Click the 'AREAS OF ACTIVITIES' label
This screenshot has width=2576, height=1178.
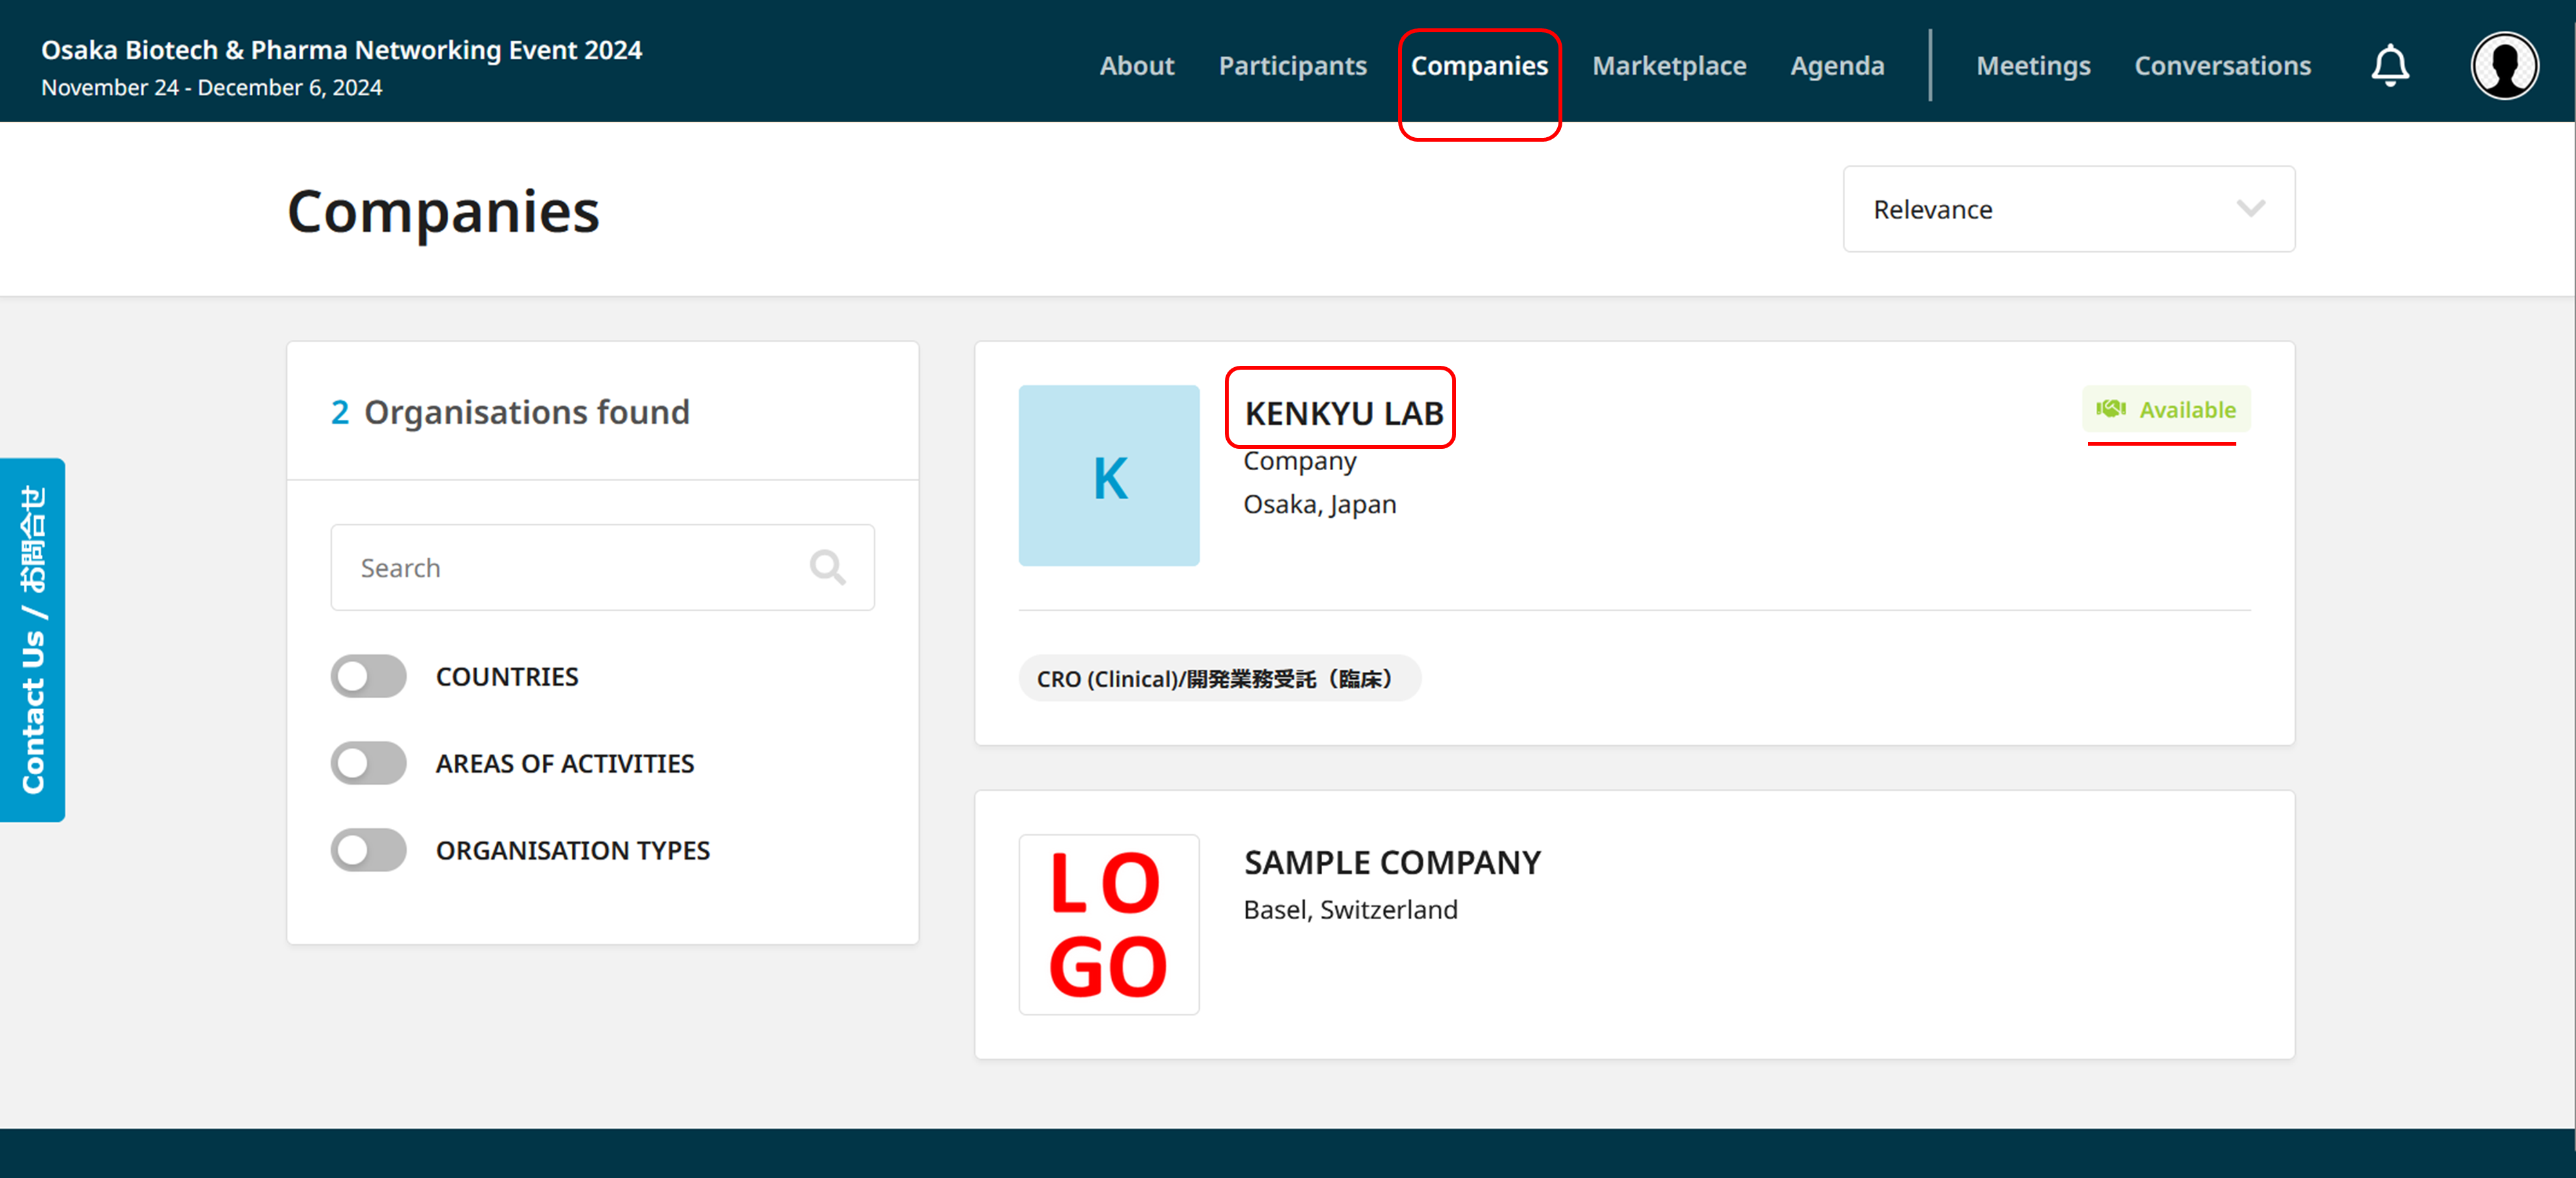point(564,764)
